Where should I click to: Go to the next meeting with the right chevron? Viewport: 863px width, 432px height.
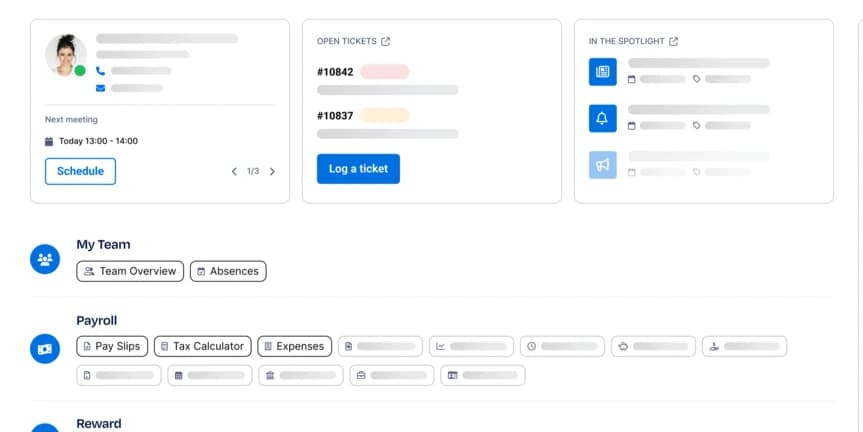(x=272, y=172)
